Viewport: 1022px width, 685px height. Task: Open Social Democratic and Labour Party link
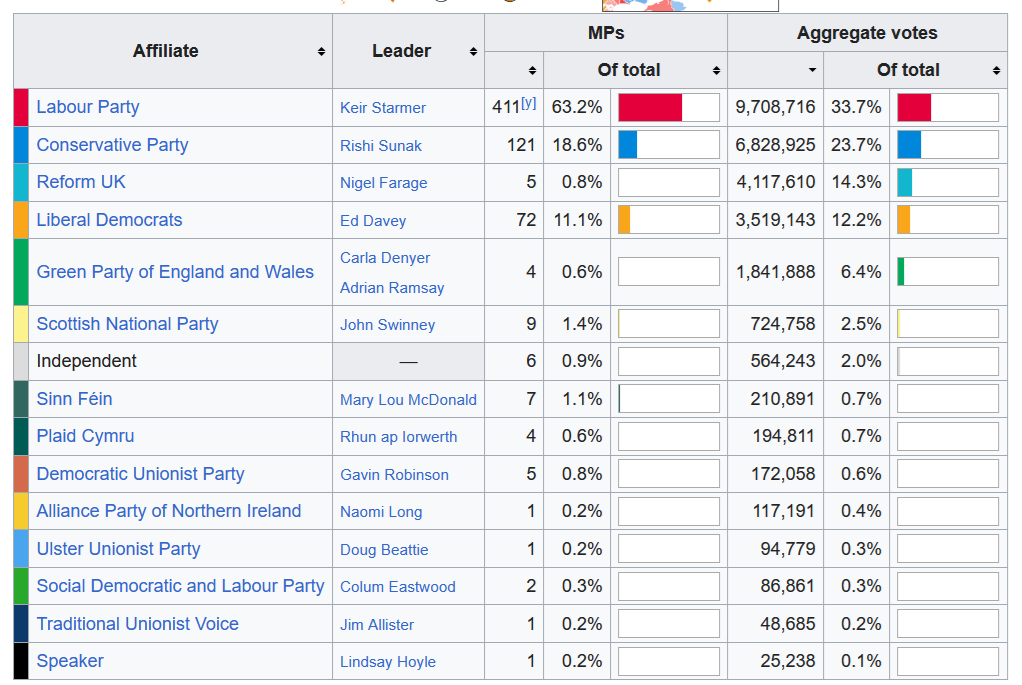coord(181,586)
